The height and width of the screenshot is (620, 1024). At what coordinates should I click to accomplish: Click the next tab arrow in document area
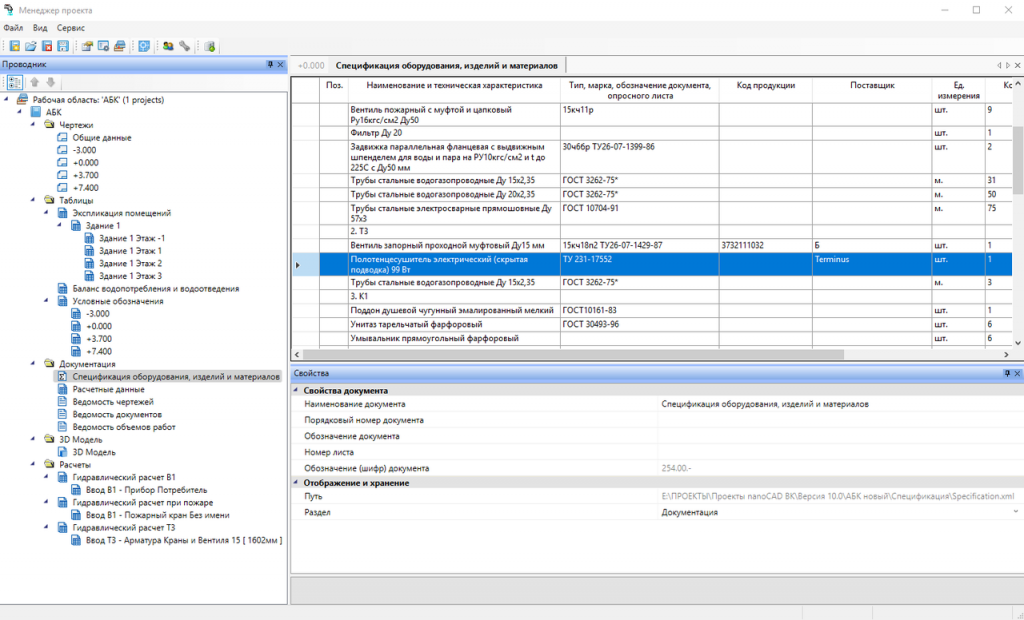pyautogui.click(x=1008, y=65)
